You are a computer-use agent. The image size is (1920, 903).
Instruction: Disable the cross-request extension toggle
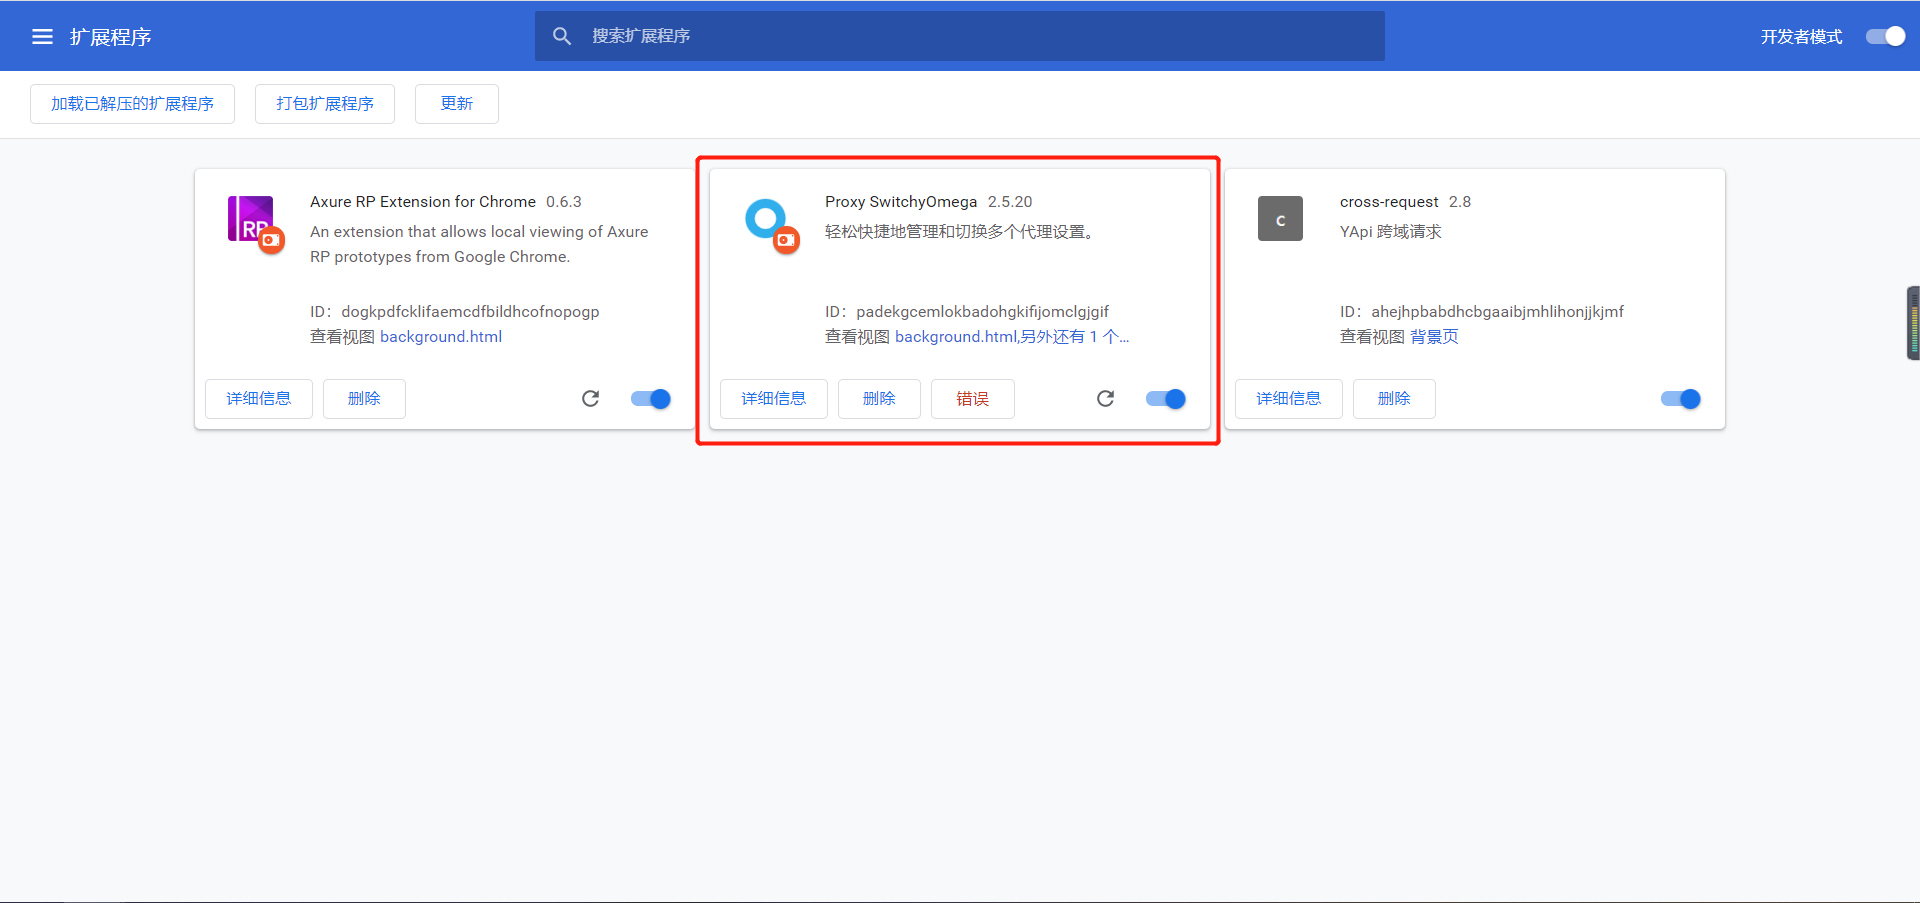(x=1679, y=398)
